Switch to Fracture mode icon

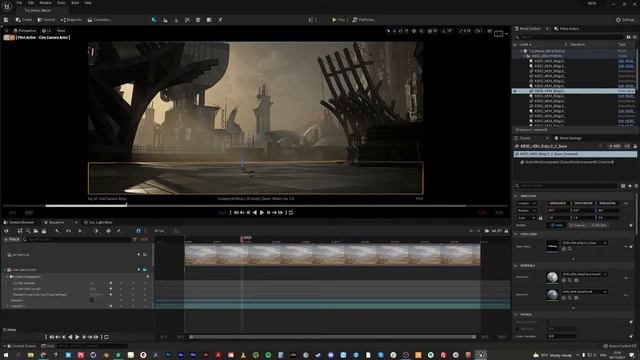pos(198,20)
